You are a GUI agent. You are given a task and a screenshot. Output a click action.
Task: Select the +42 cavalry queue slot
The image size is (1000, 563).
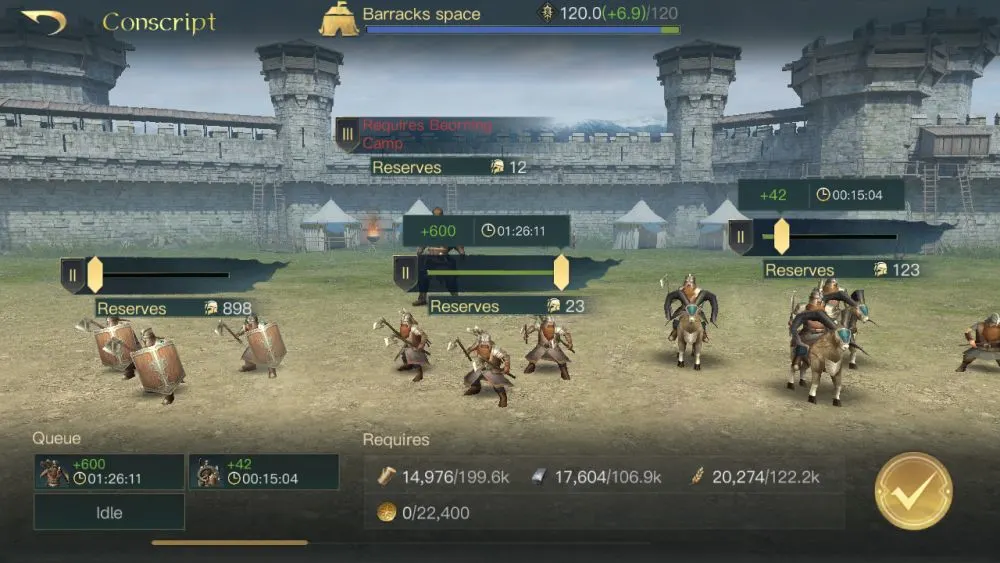pyautogui.click(x=264, y=472)
